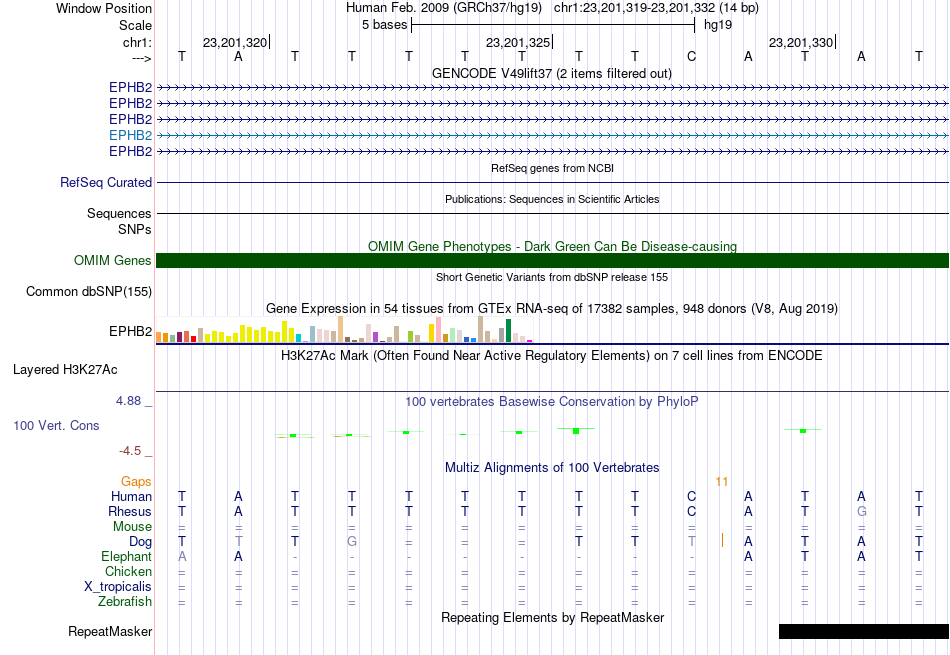Click the hg19 text beside the scale bar
The image size is (950, 655).
click(x=718, y=25)
